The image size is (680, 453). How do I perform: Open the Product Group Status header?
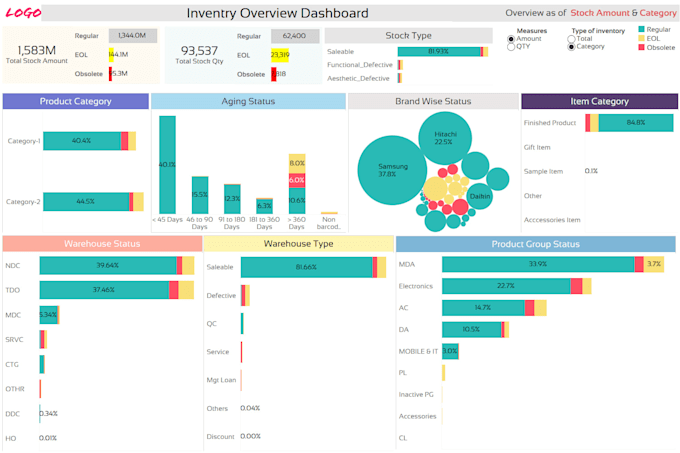click(x=536, y=244)
